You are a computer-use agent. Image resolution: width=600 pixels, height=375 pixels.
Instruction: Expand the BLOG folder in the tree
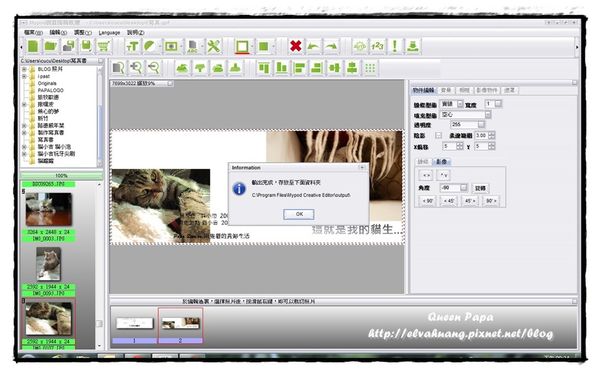(24, 69)
